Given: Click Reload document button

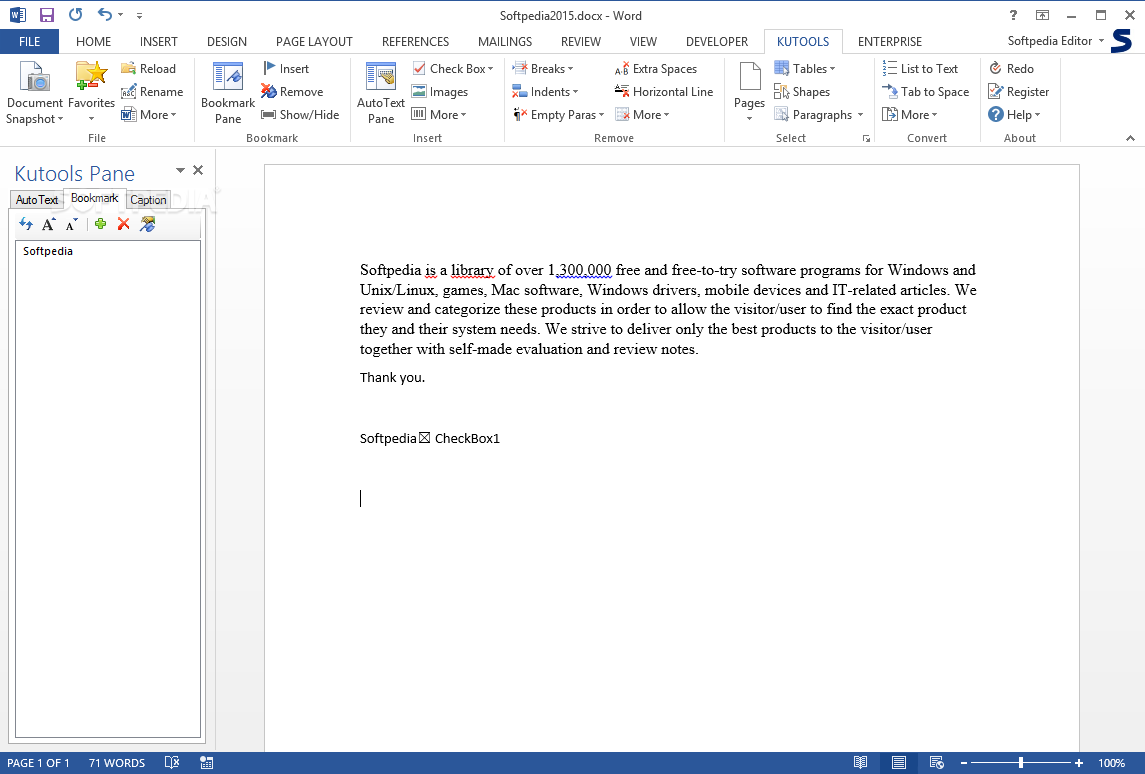Looking at the screenshot, I should click(x=149, y=69).
